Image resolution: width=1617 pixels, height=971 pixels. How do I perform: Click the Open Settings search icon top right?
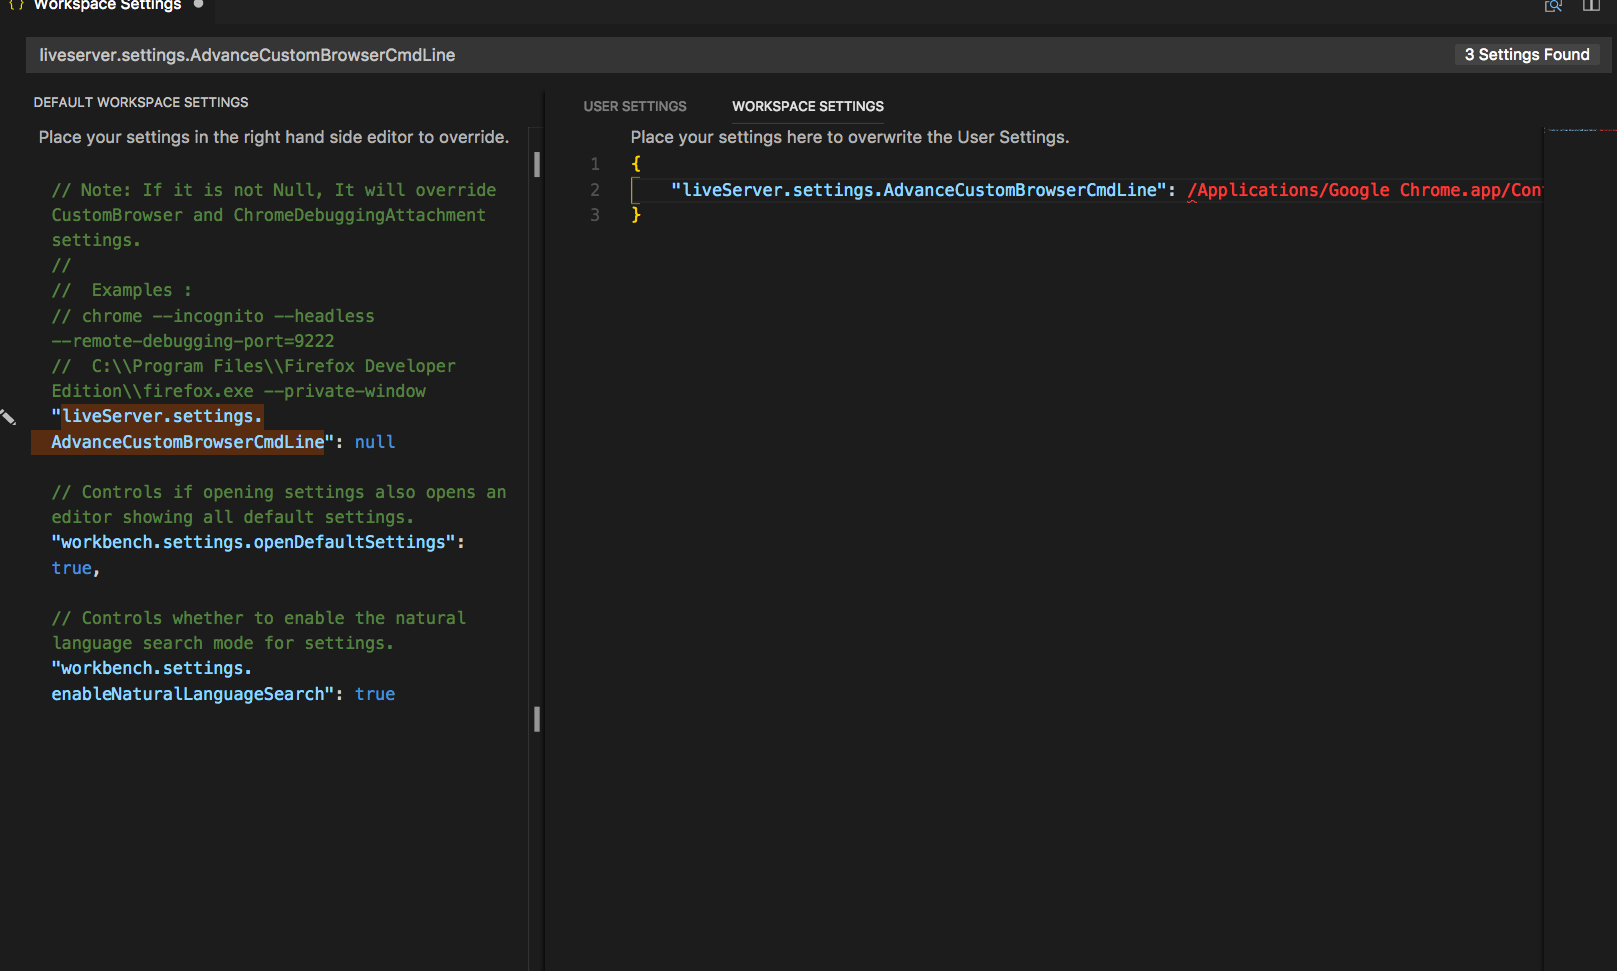[x=1553, y=6]
